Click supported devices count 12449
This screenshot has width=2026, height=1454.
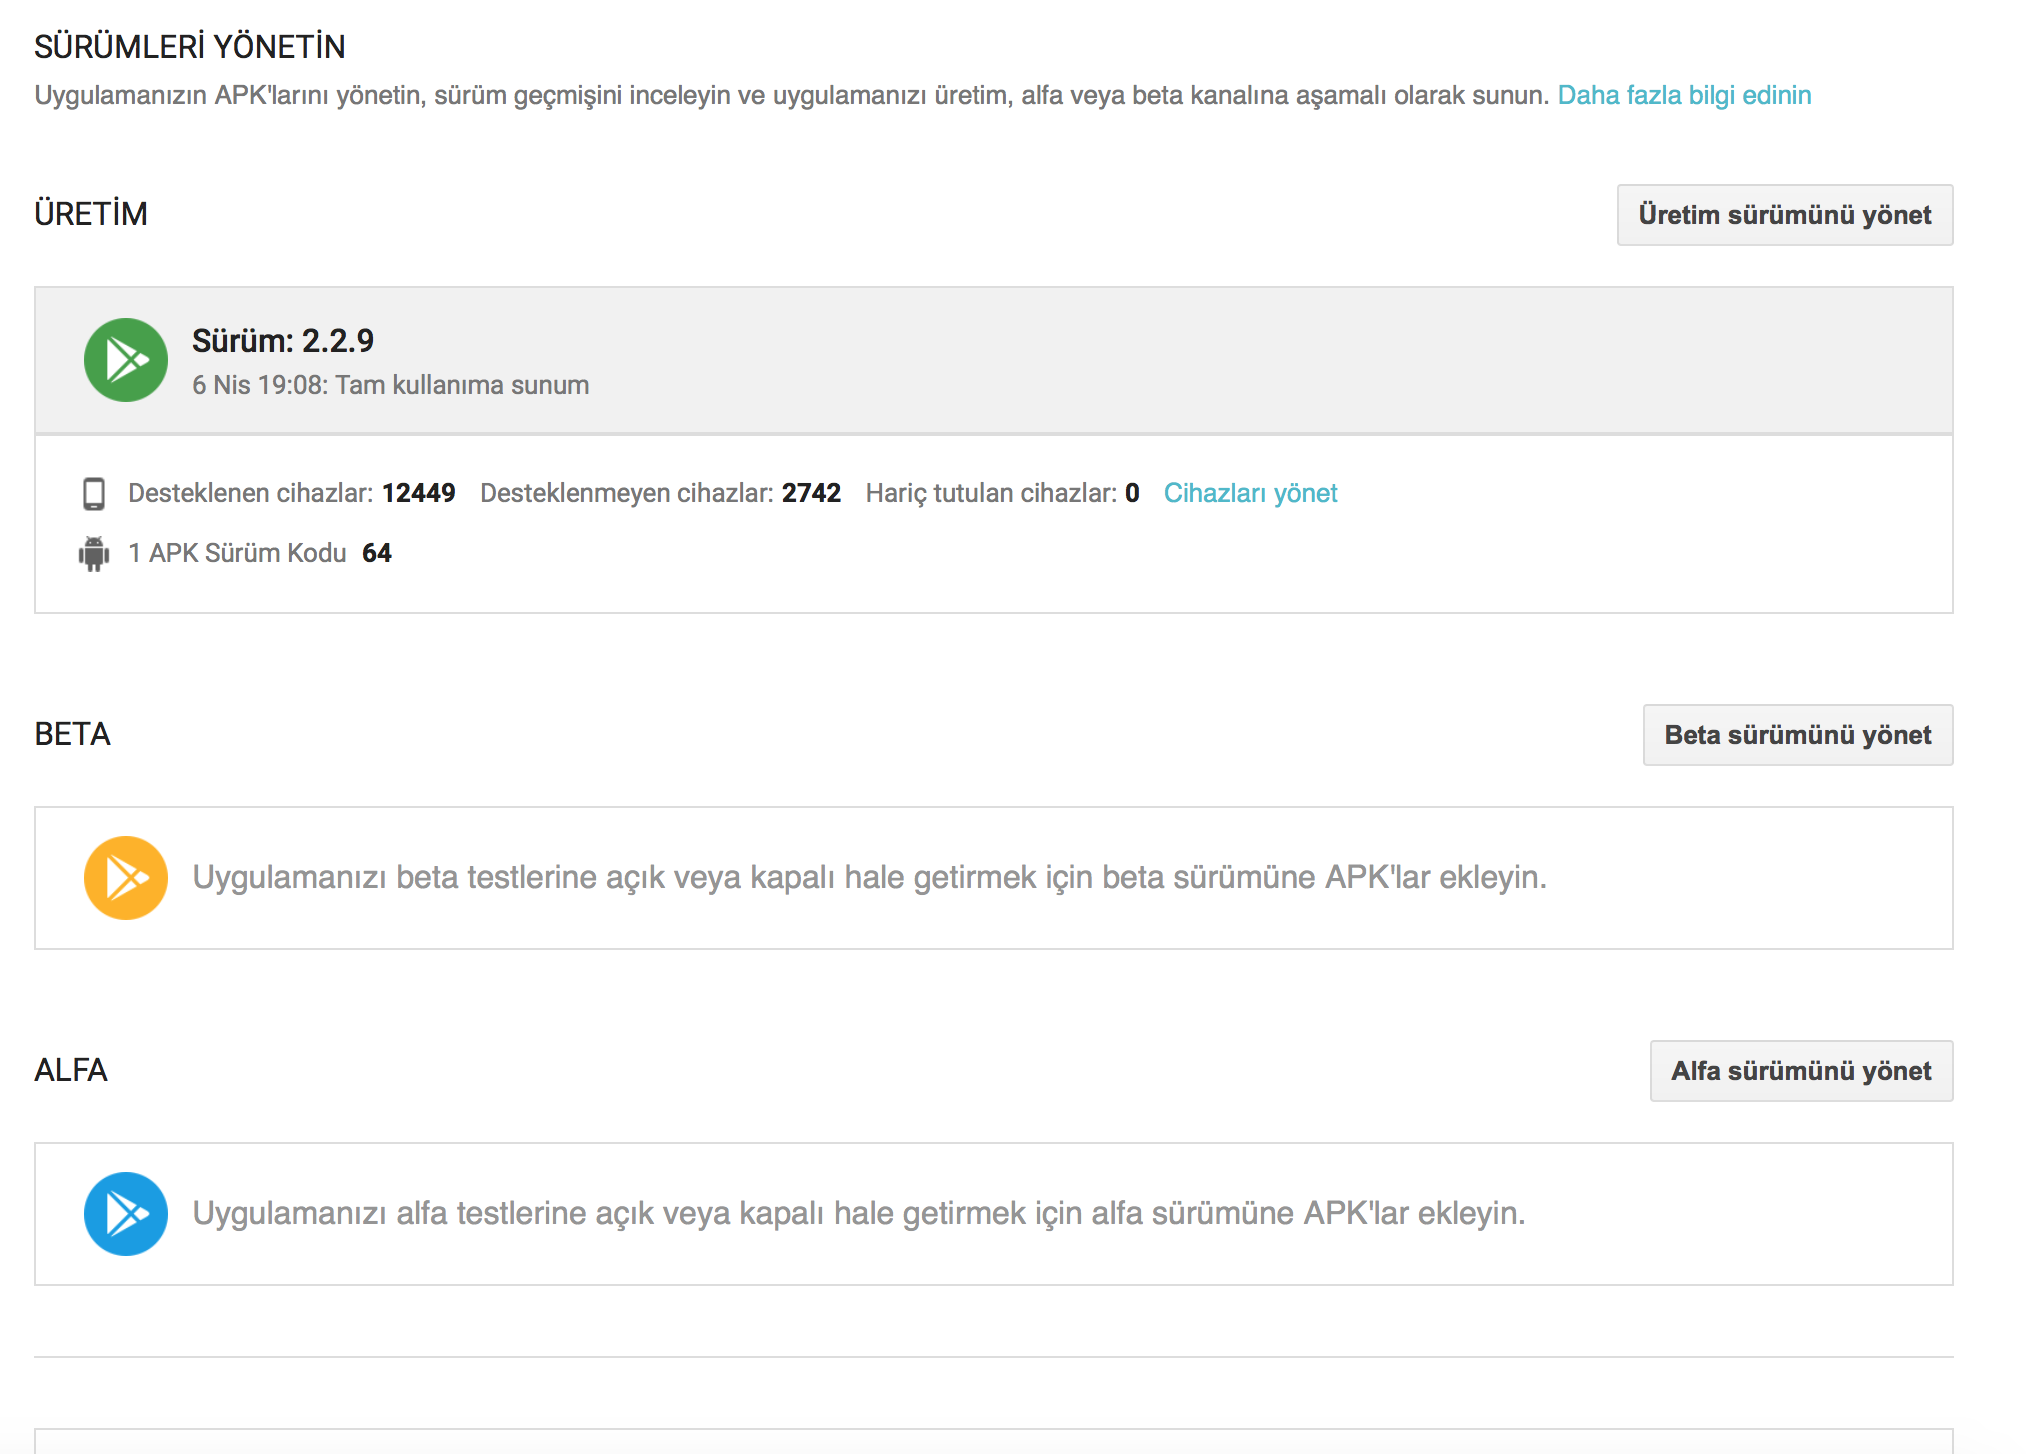[419, 493]
